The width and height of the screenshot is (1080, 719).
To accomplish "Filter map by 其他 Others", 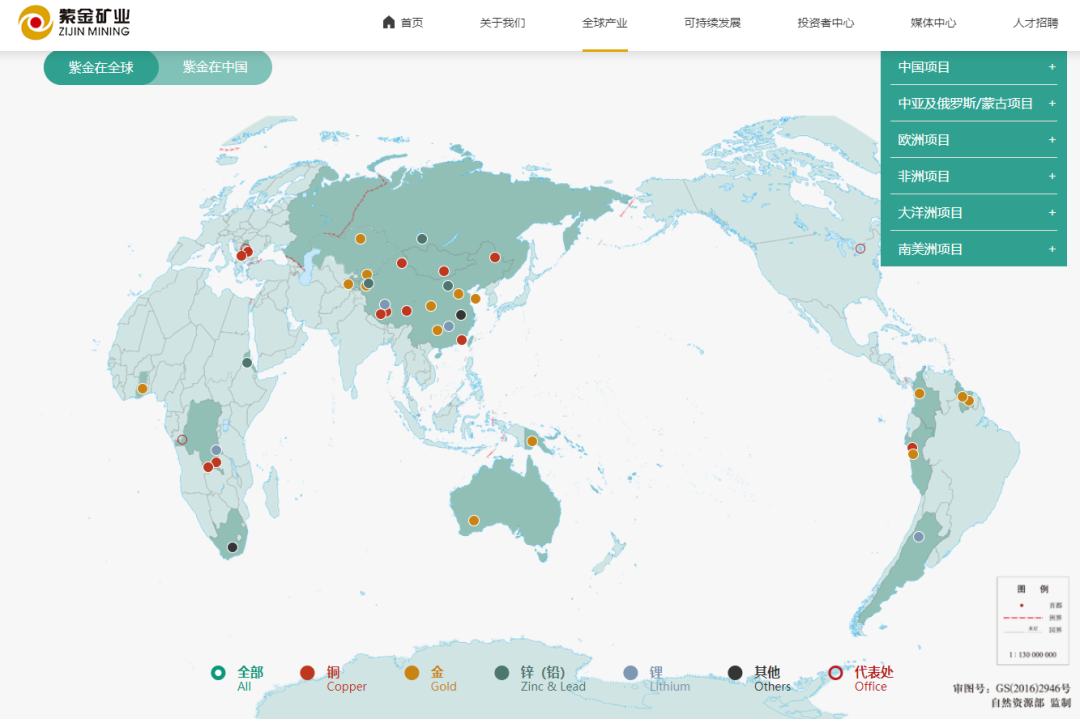I will point(759,678).
